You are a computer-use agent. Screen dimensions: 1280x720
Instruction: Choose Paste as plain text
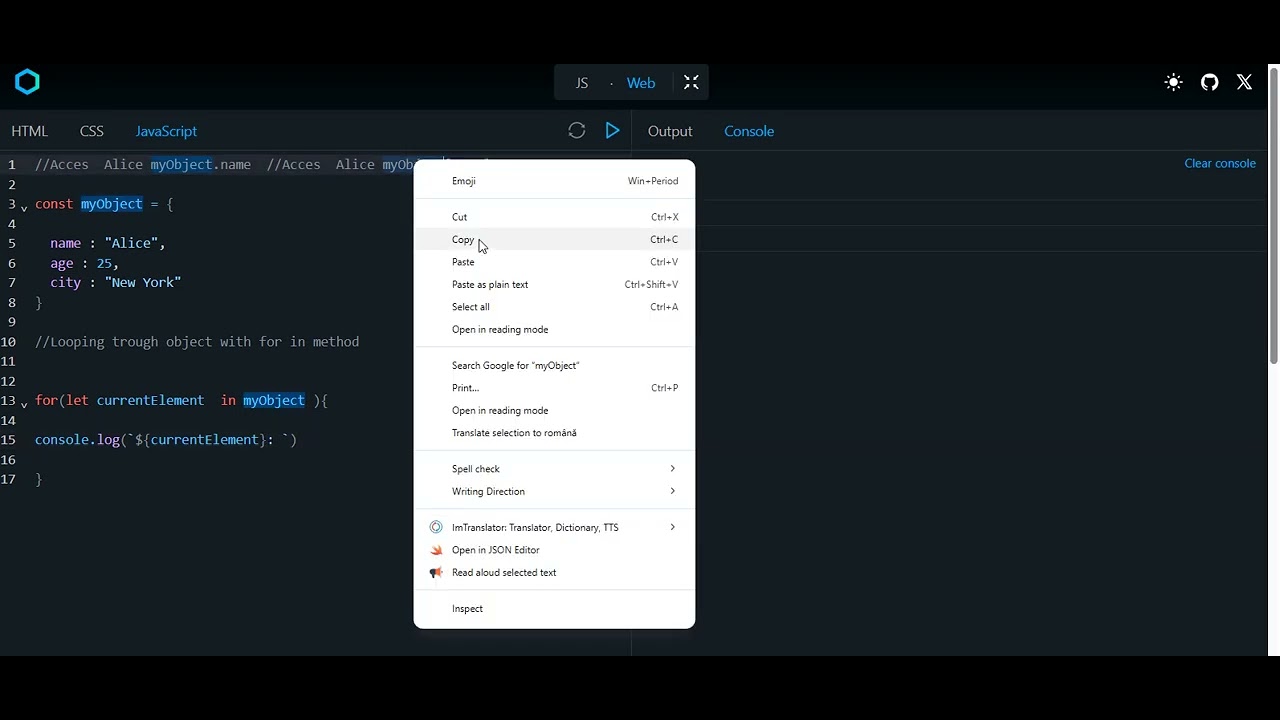[554, 285]
